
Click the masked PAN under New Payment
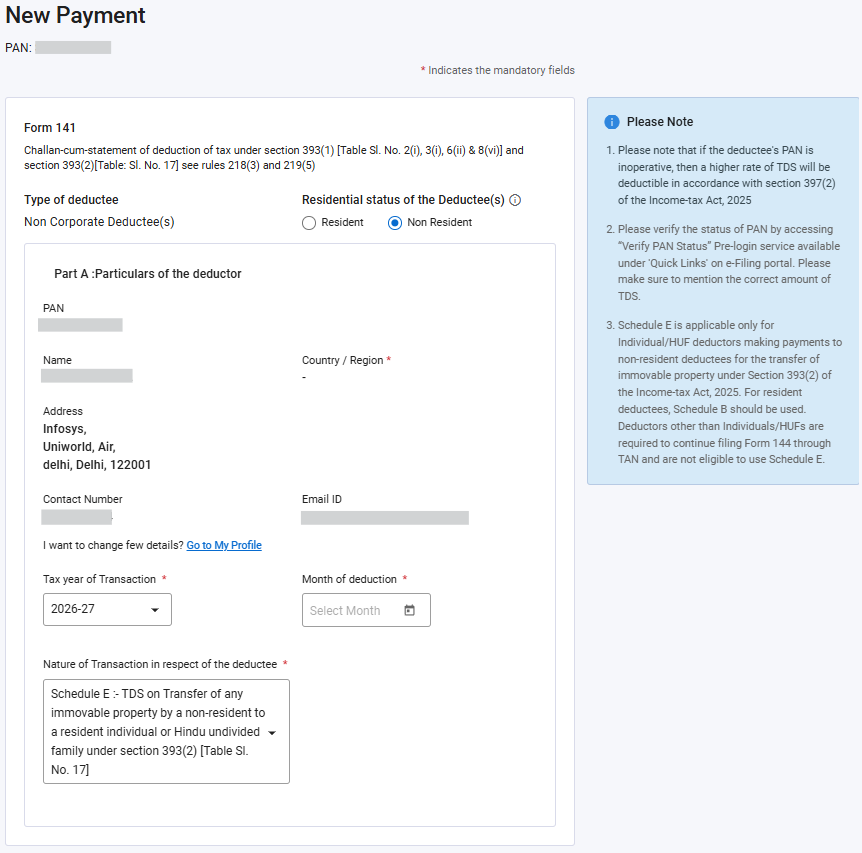pos(73,48)
